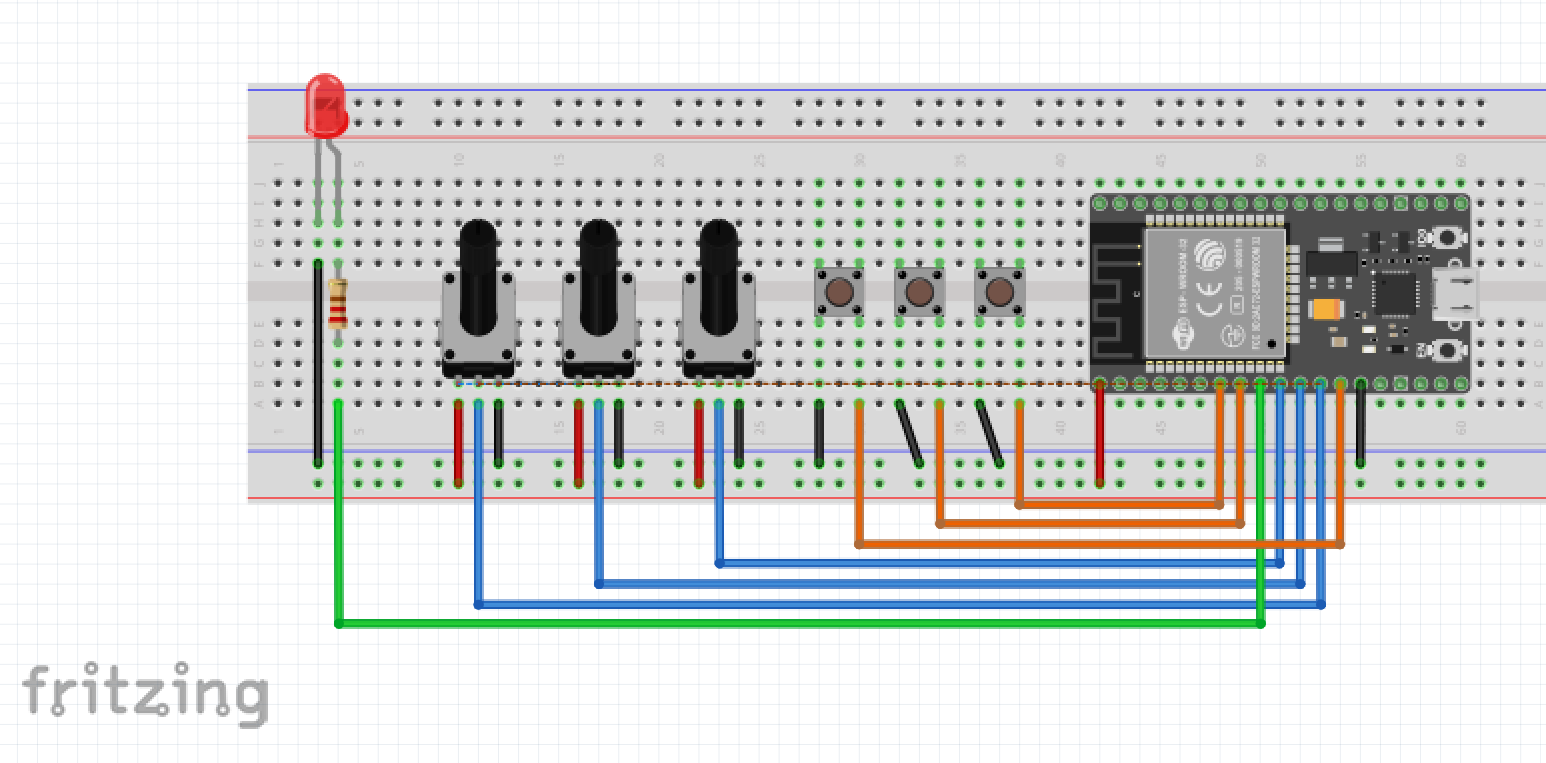Select the black ground wire right of ESP32

coord(1360,423)
